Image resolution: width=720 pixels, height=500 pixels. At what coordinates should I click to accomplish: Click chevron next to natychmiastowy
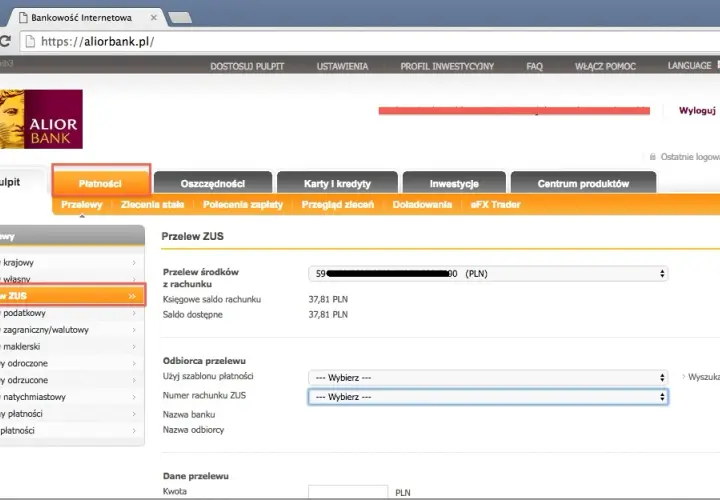coord(134,397)
